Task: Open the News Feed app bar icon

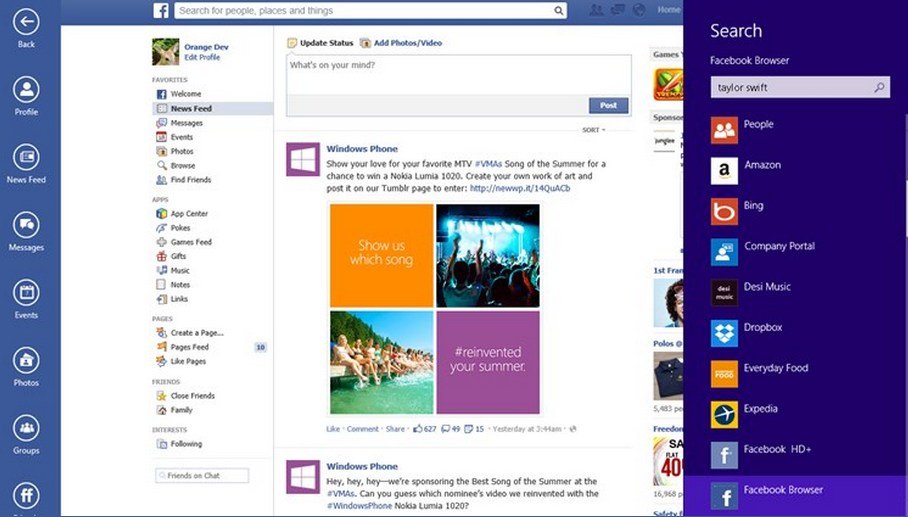Action: coord(26,157)
